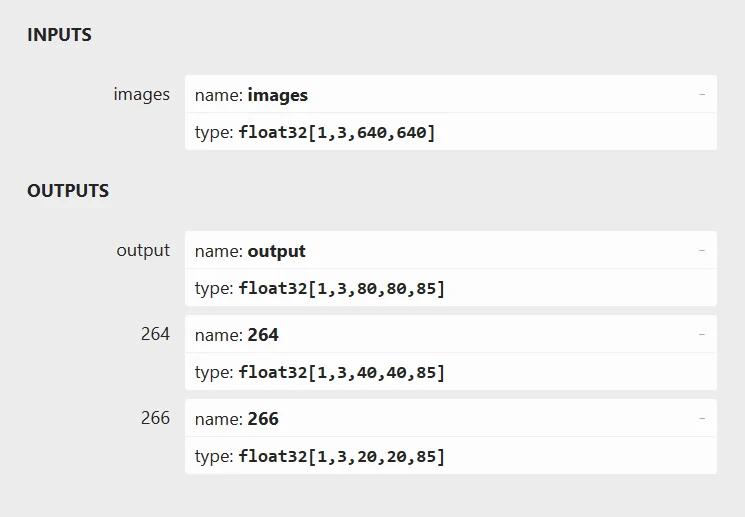Screen dimensions: 745x517
Task: Collapse the output entry details
Action: [702, 250]
